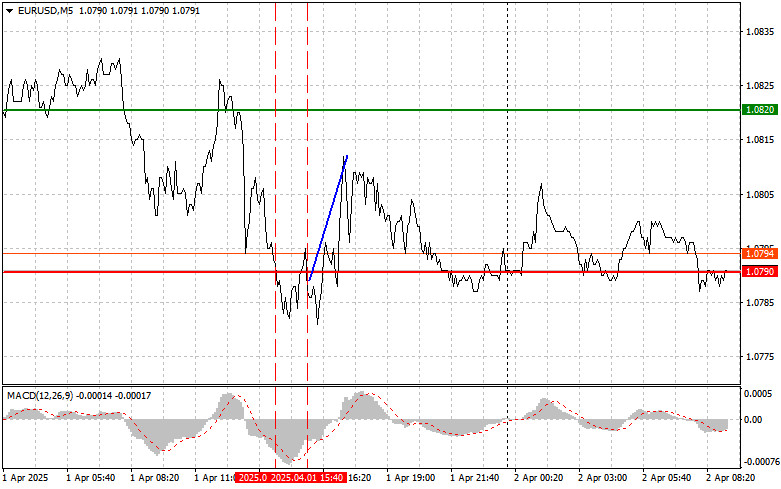Click the 2 Apr 05:40 time label
Viewport: 781px width, 489px height.
(x=666, y=478)
